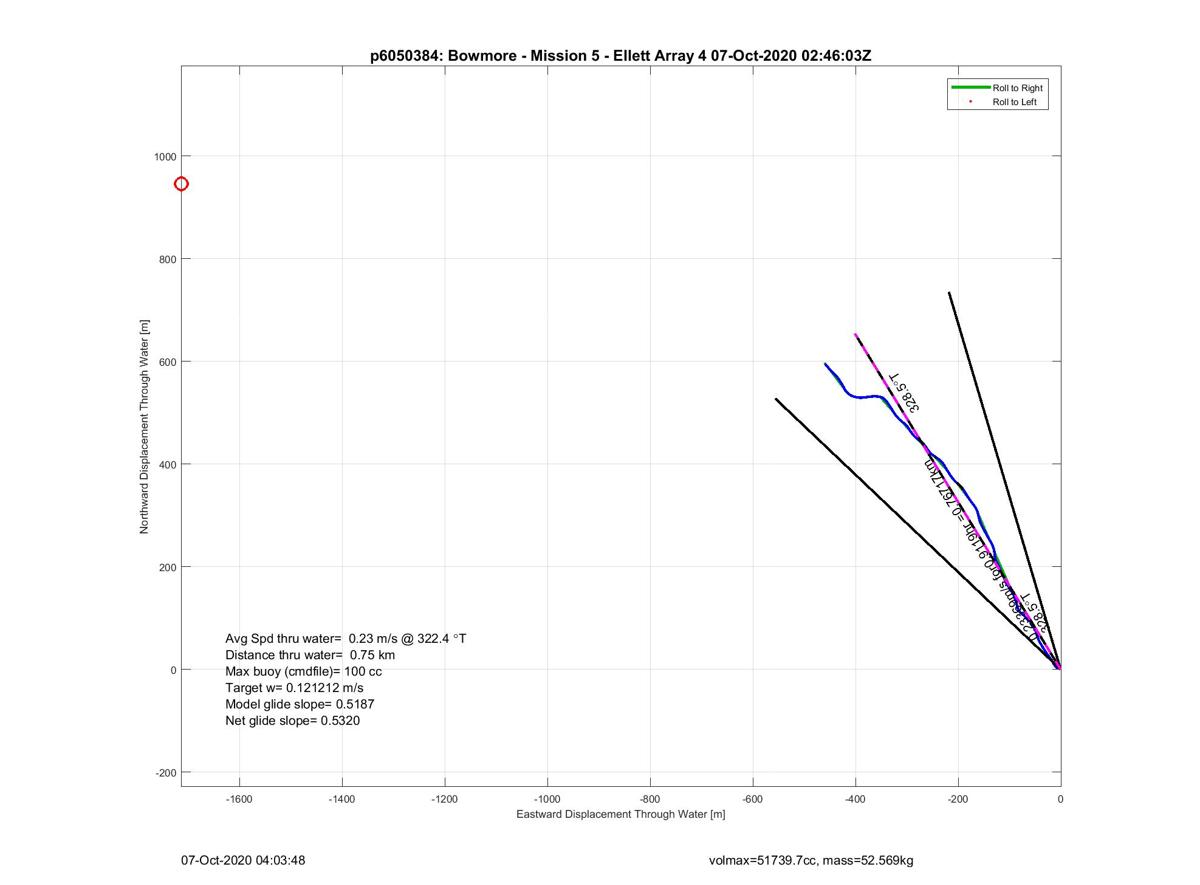The height and width of the screenshot is (885, 1200).
Task: Click the timestamp '07-Oct-2020 04:03:48'
Action: [x=243, y=859]
